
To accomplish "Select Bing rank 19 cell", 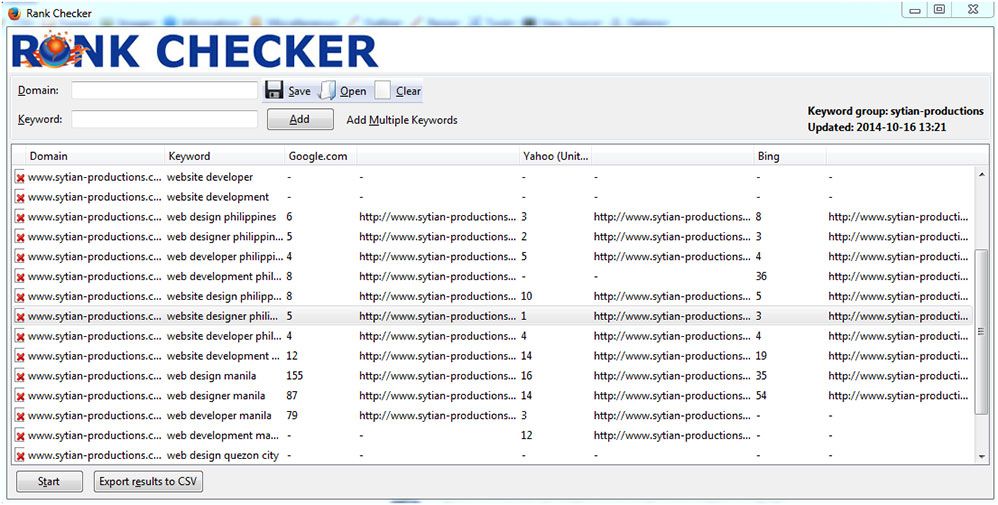I will [x=761, y=356].
